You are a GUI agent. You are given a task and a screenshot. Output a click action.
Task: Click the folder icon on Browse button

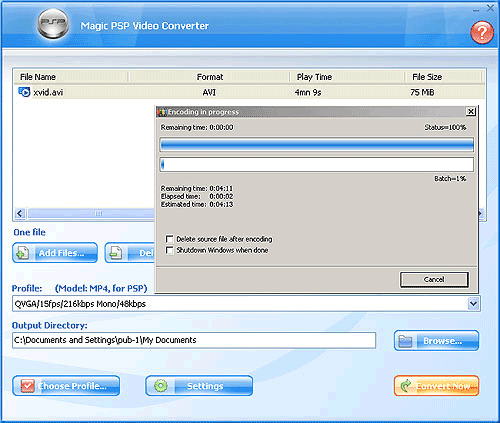[x=405, y=341]
